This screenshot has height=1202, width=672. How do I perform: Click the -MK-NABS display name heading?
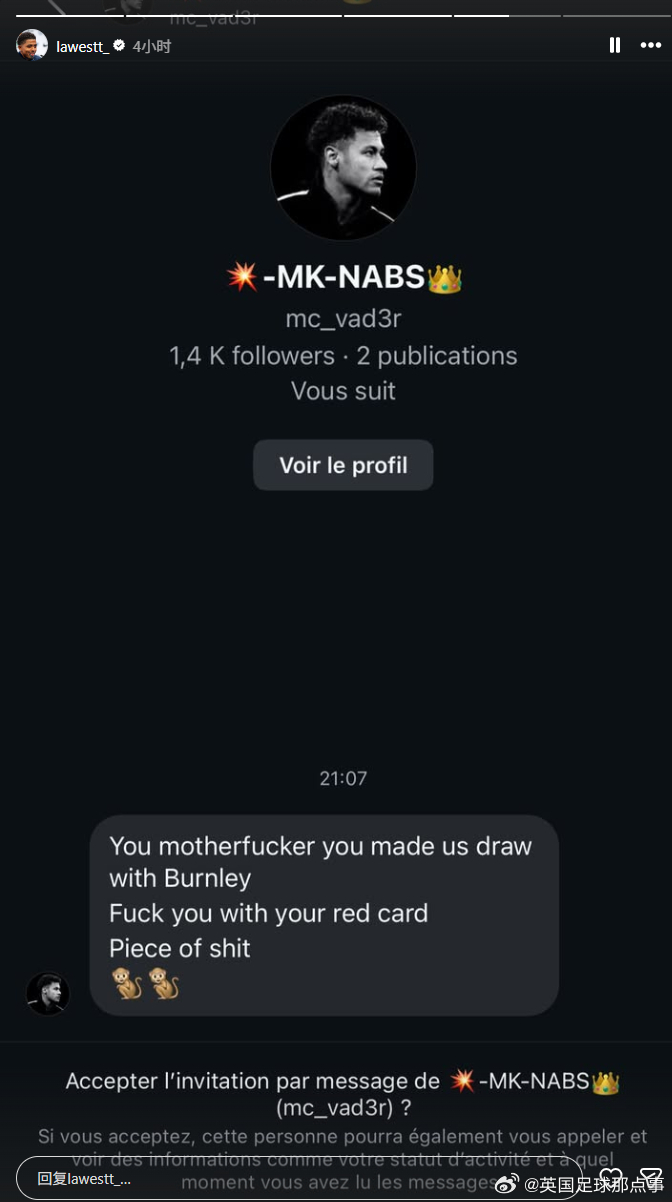tap(344, 277)
